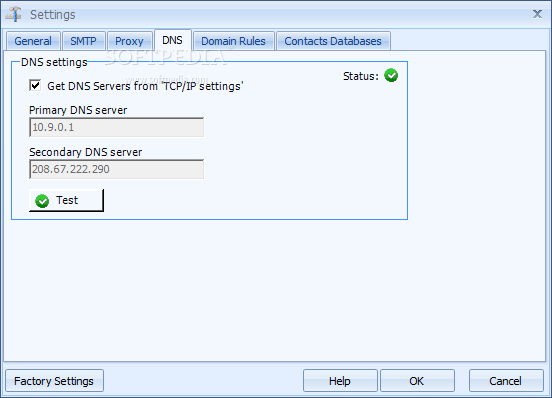Switch to the General tab
552x398 pixels.
tap(33, 41)
